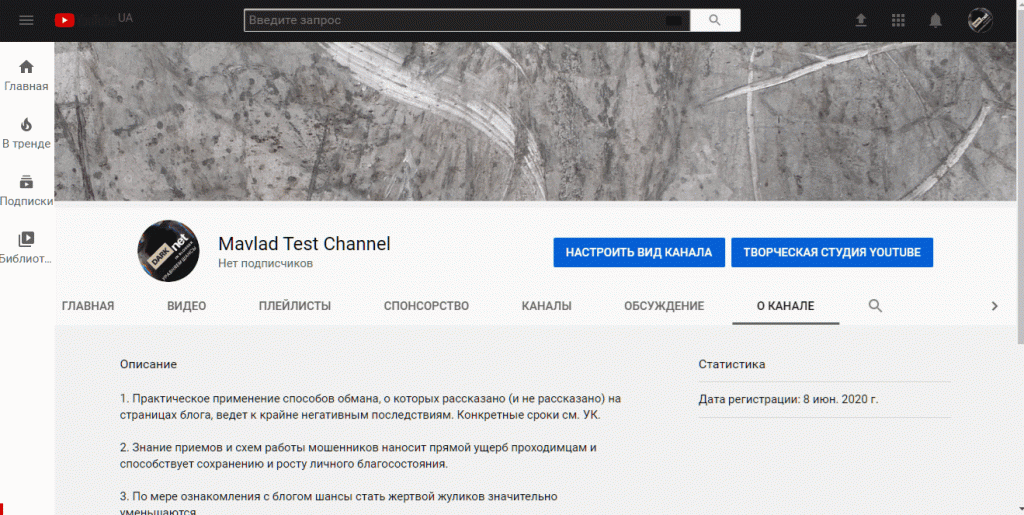The height and width of the screenshot is (515, 1024).
Task: Open В тренде in sidebar
Action: pos(26,133)
